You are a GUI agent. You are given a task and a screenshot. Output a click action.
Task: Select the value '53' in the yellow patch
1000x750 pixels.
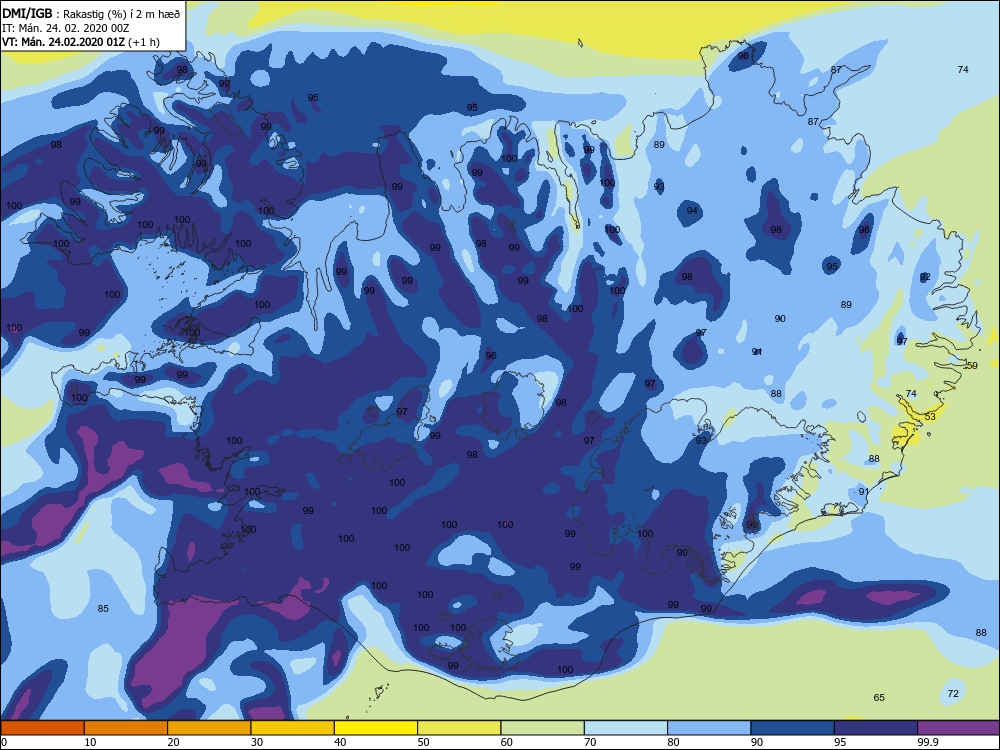point(930,416)
